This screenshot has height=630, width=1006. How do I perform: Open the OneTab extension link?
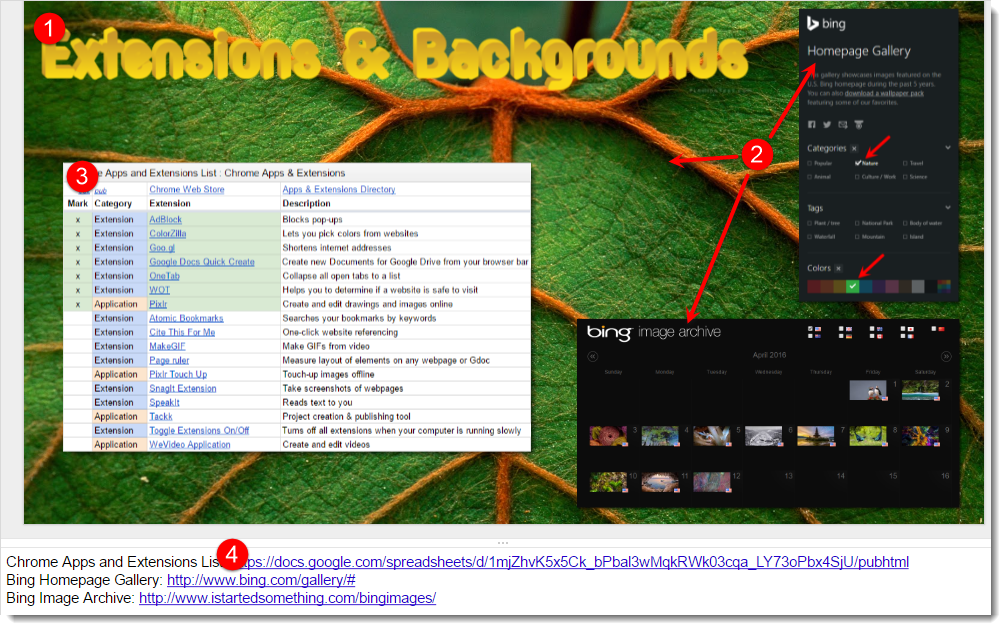[x=164, y=276]
